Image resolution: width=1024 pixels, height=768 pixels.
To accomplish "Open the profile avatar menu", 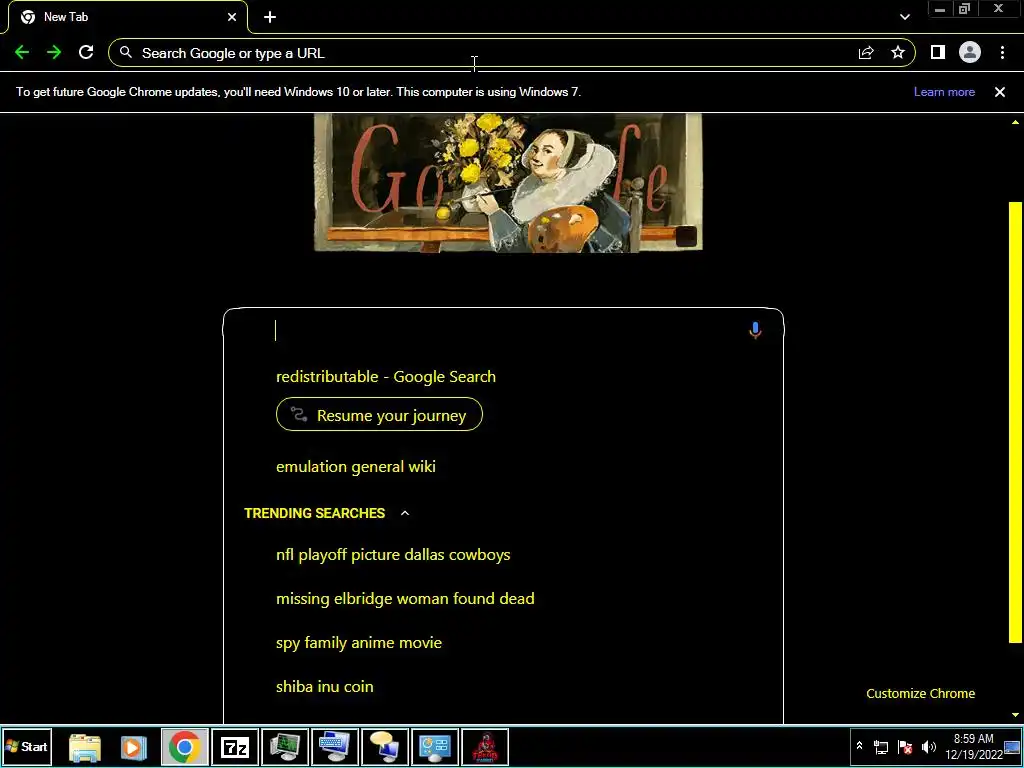I will 970,52.
